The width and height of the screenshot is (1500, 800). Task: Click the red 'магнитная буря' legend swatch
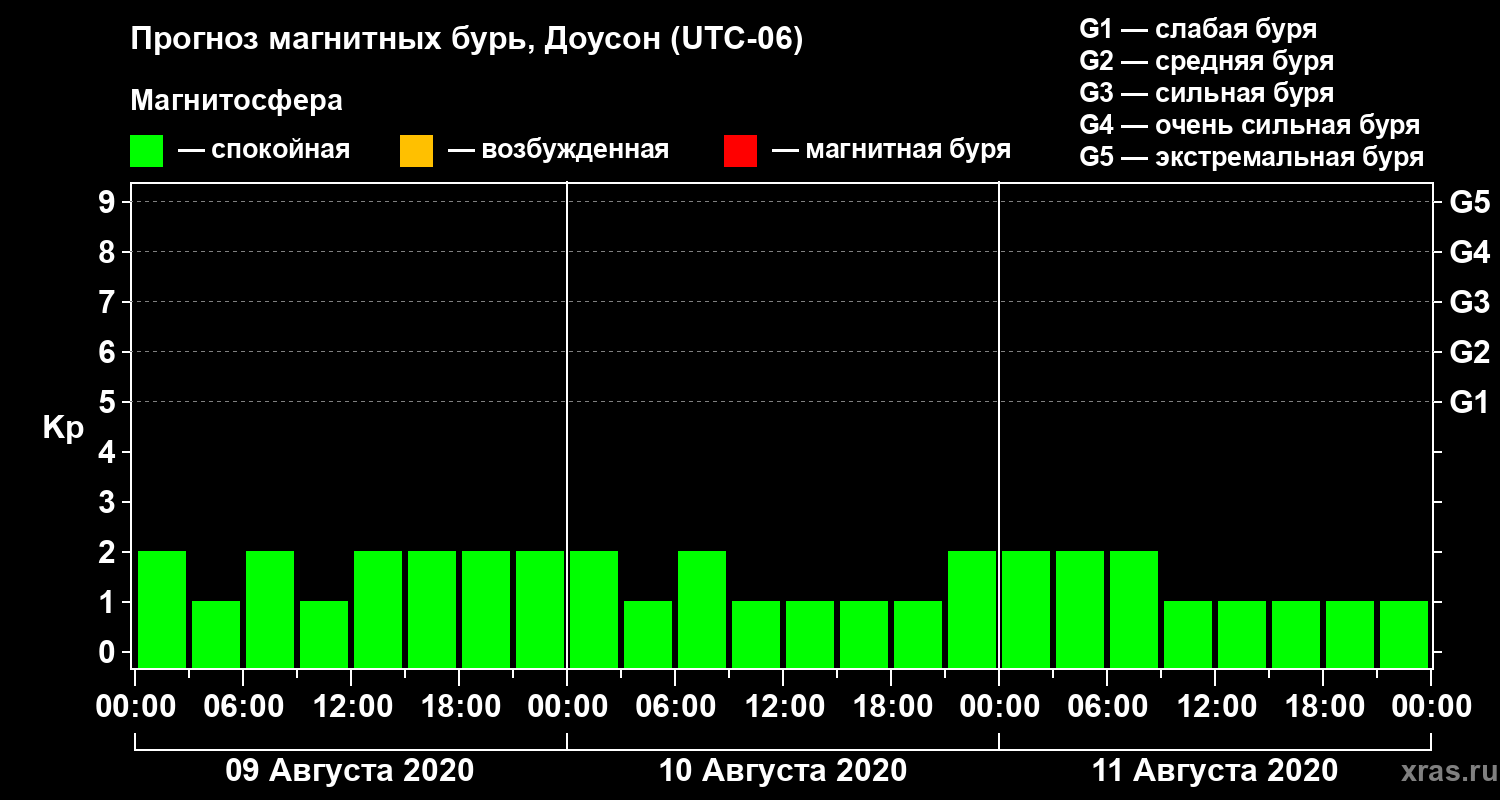(x=740, y=151)
